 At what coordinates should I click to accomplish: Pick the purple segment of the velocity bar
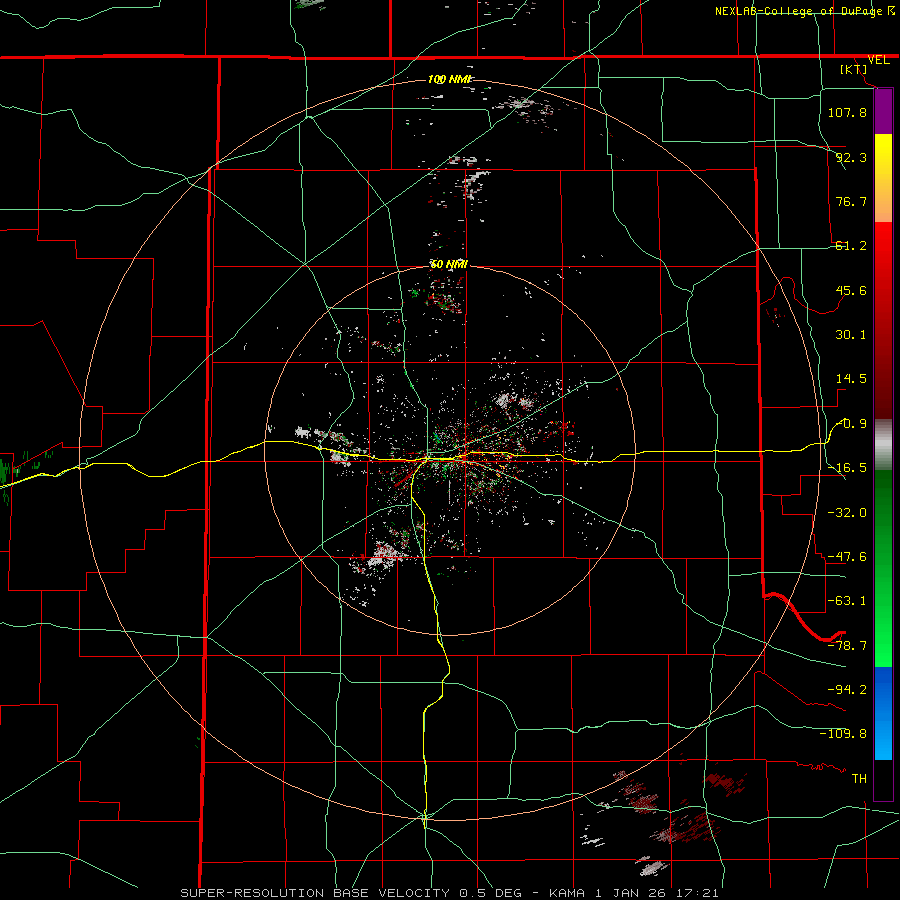(883, 111)
